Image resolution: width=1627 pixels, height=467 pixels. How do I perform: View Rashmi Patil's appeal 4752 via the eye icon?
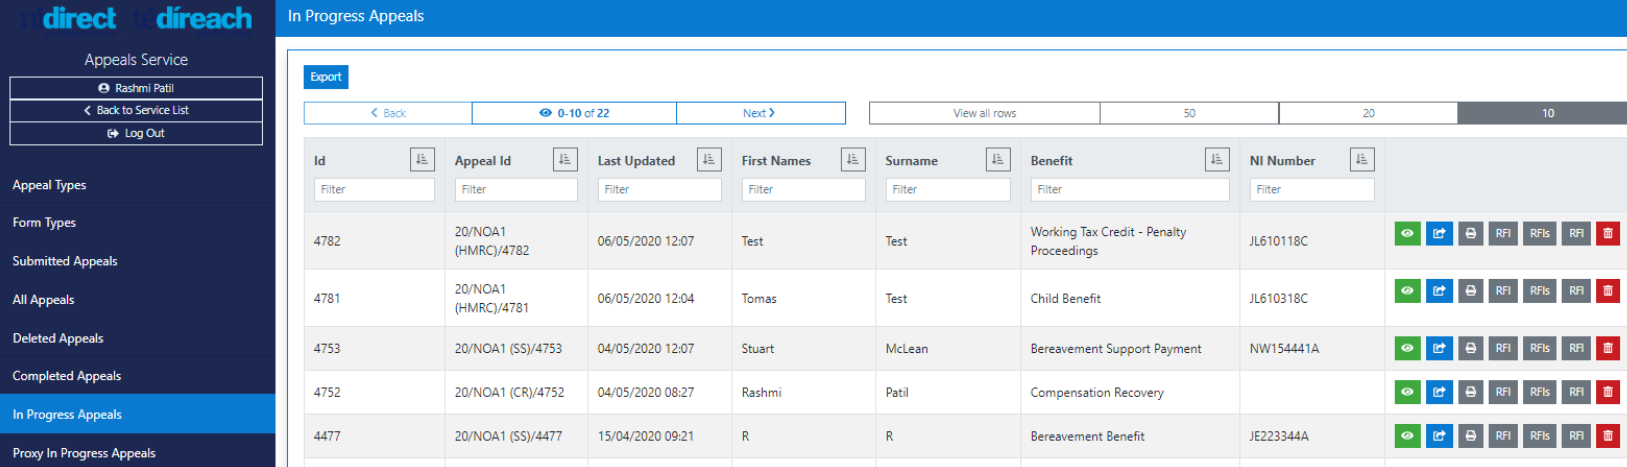click(1407, 392)
